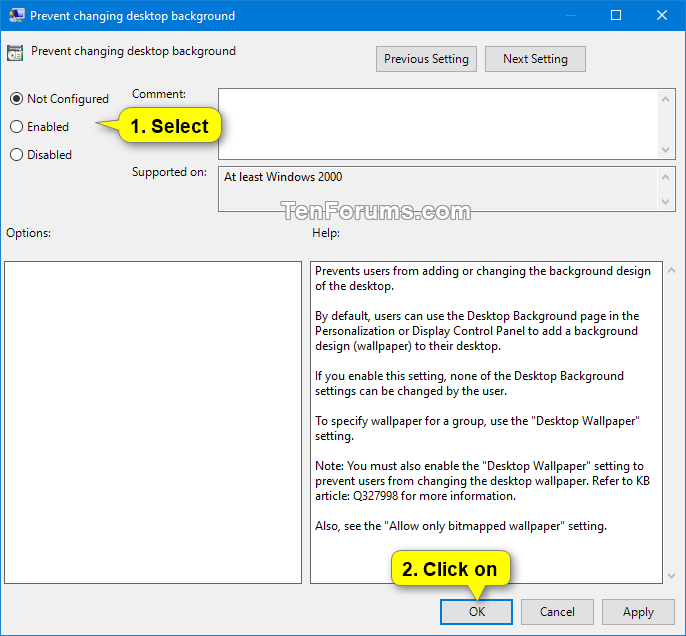Viewport: 686px width, 636px height.
Task: Click Help text mentioning Q327998 article
Action: point(482,481)
